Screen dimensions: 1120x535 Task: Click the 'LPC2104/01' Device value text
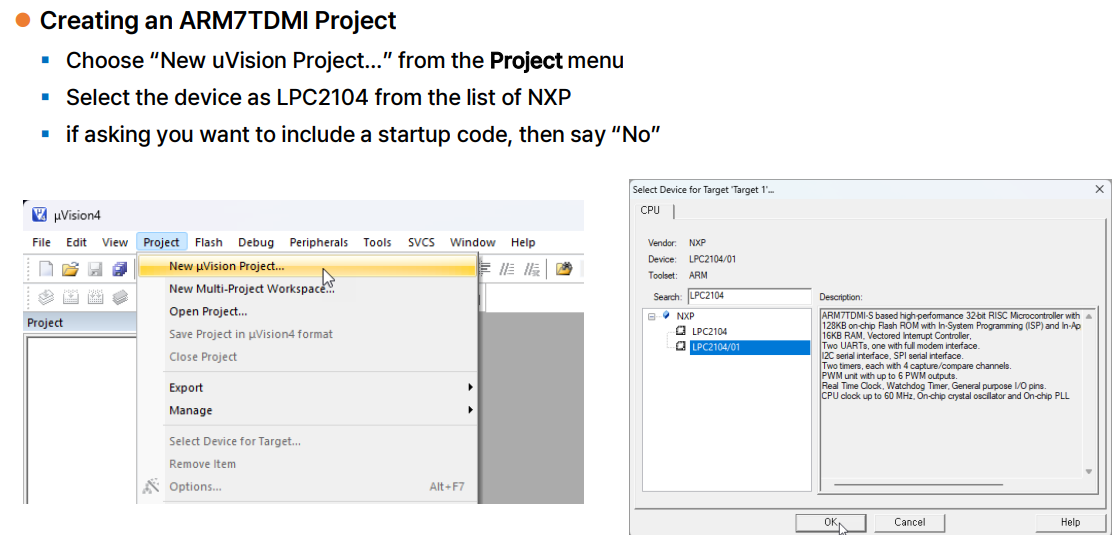(712, 259)
